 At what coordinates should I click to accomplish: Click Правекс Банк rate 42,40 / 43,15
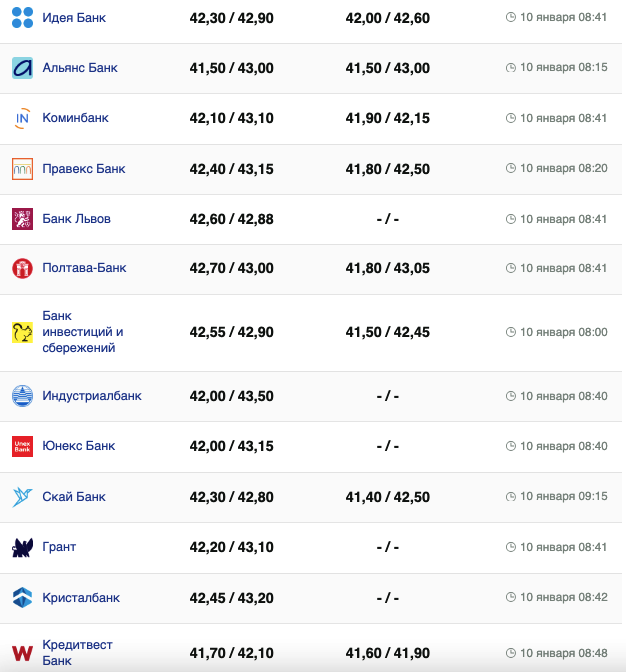click(x=231, y=169)
